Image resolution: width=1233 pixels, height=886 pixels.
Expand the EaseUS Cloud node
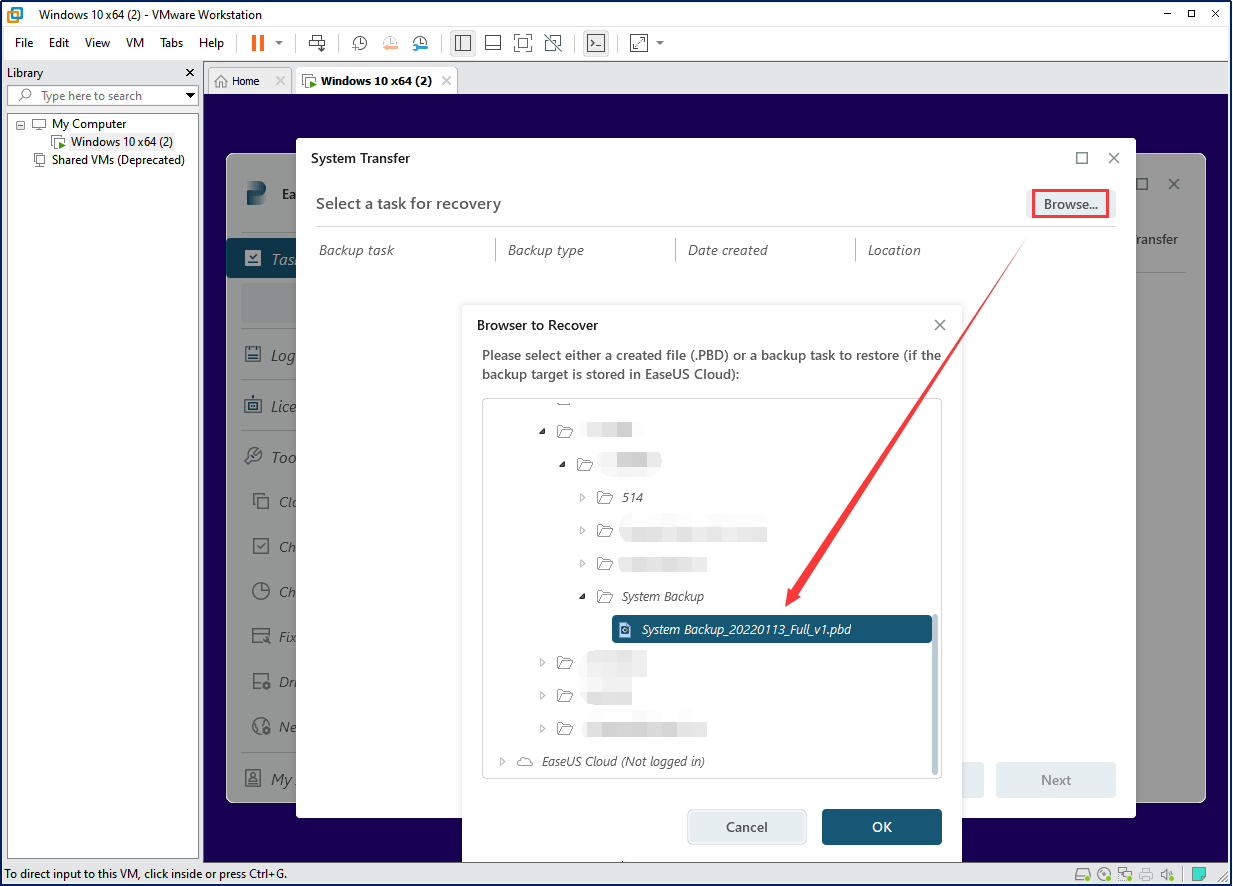point(502,762)
